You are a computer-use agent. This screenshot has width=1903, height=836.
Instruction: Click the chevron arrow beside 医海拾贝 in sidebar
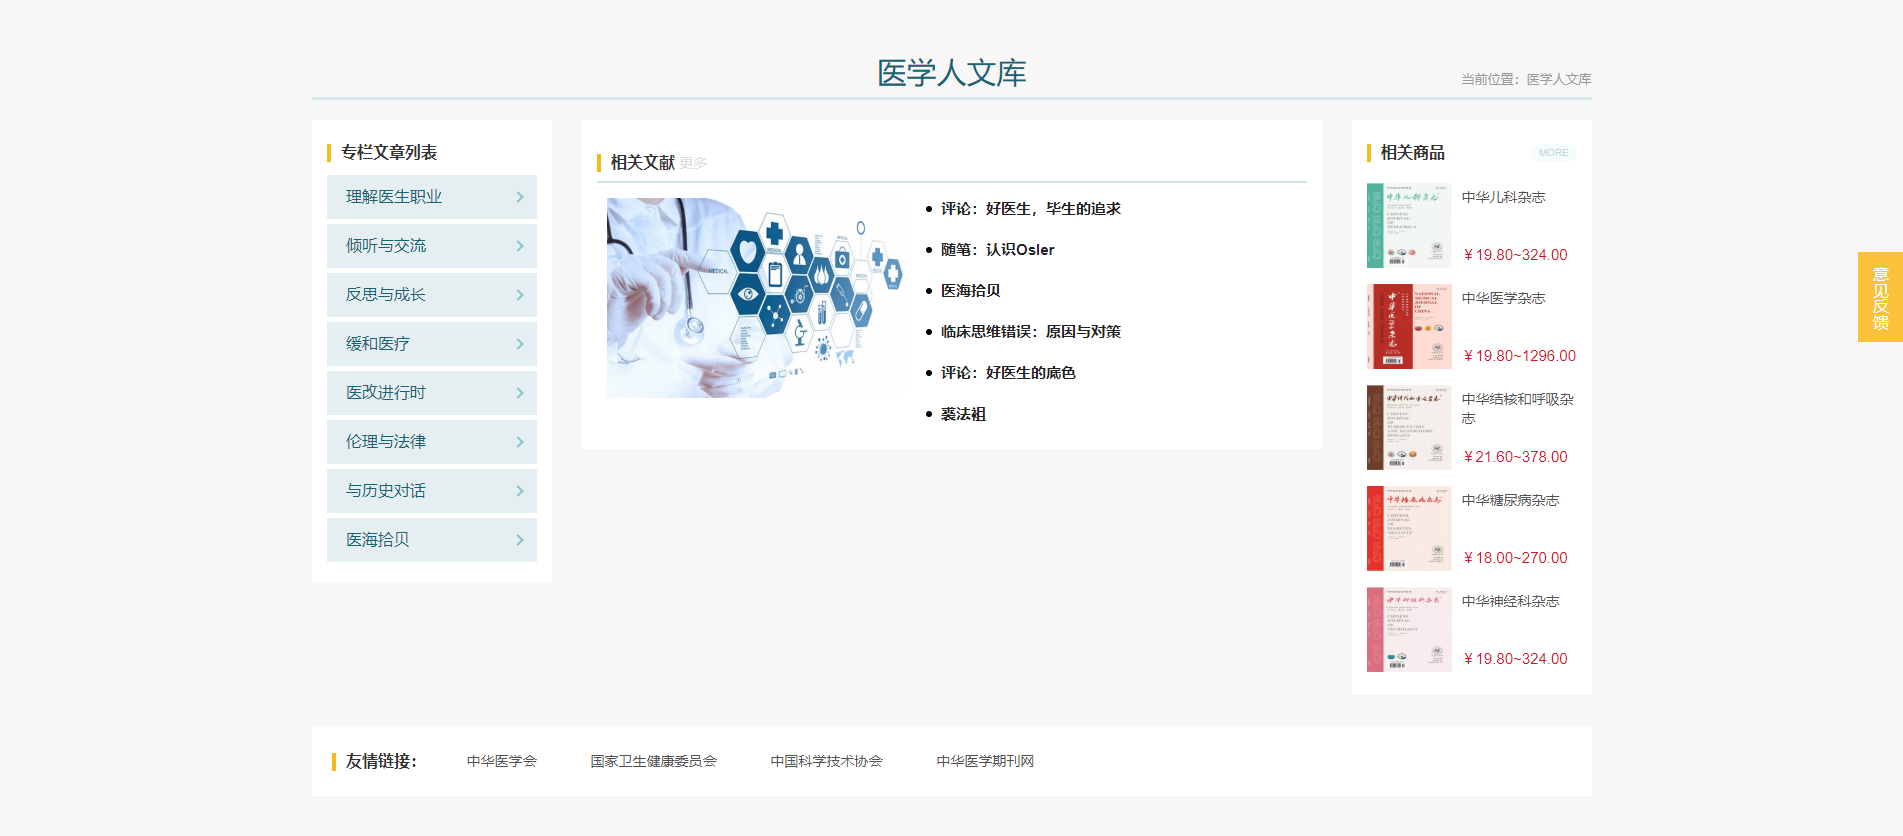[x=519, y=540]
